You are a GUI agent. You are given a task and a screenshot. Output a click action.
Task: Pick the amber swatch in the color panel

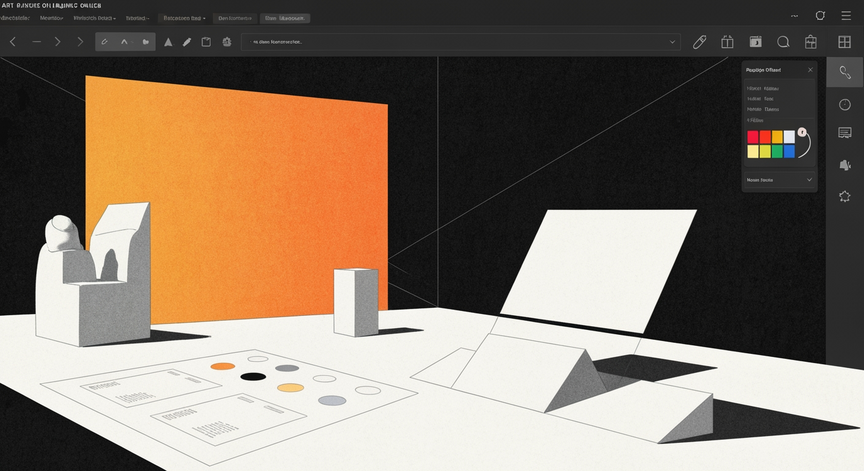(777, 137)
